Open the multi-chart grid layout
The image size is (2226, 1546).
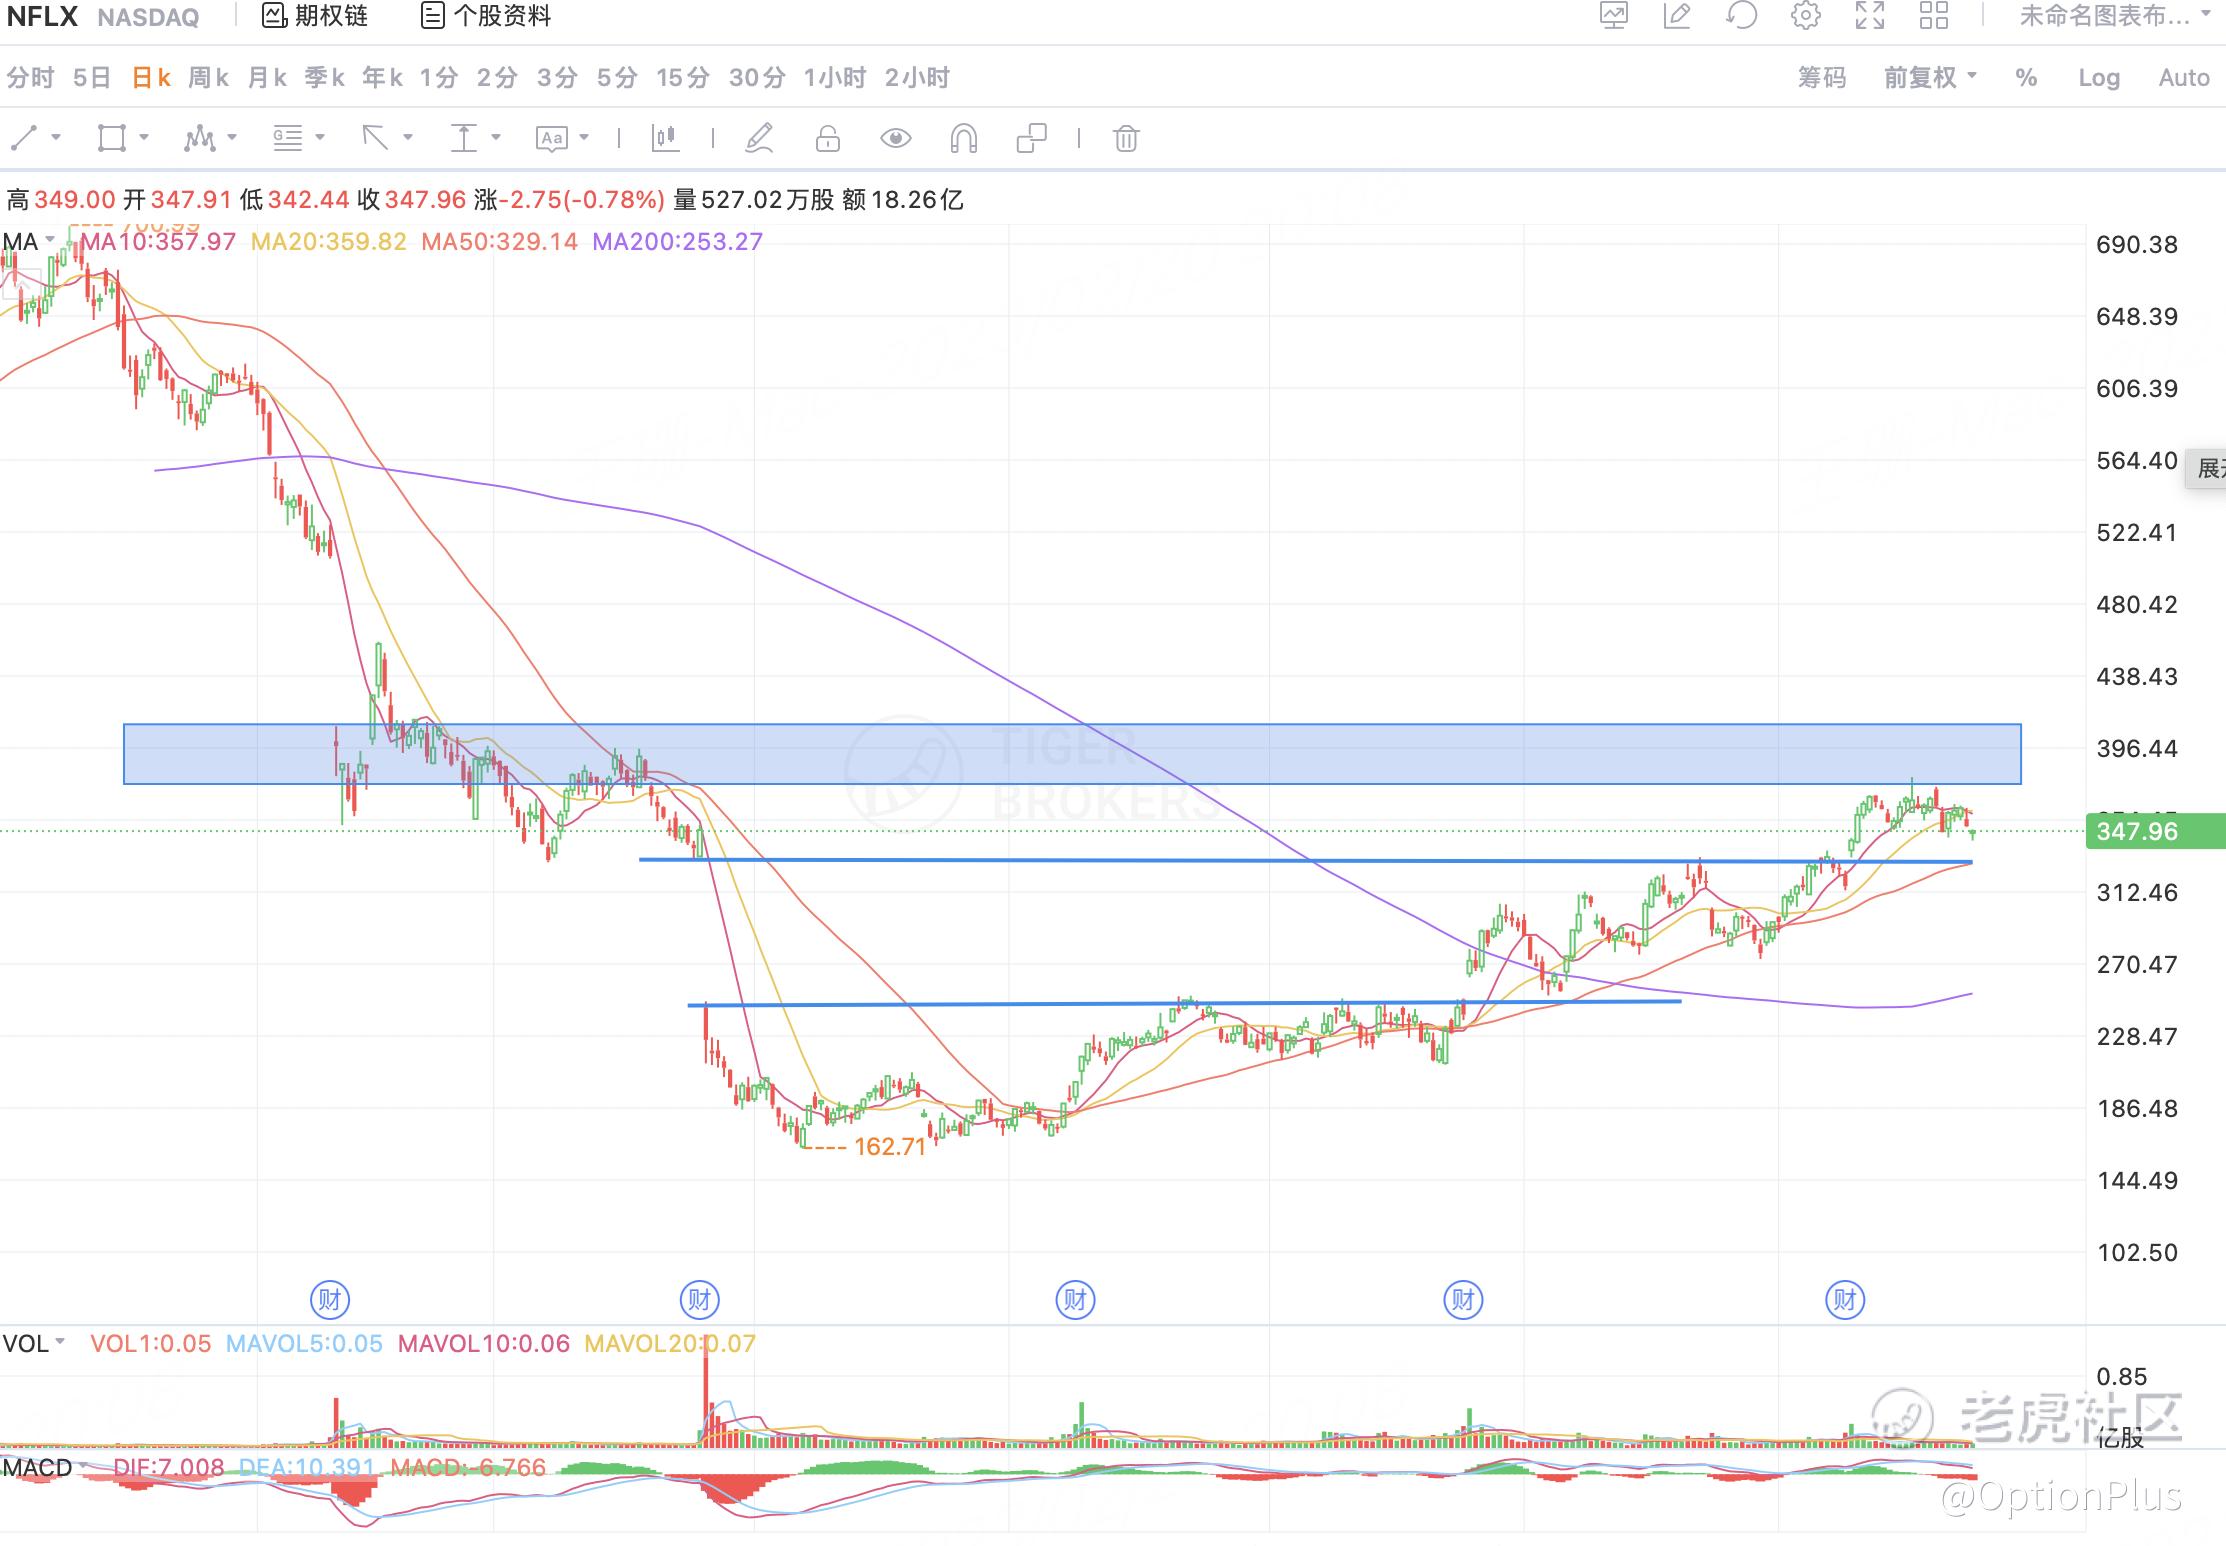point(1933,16)
